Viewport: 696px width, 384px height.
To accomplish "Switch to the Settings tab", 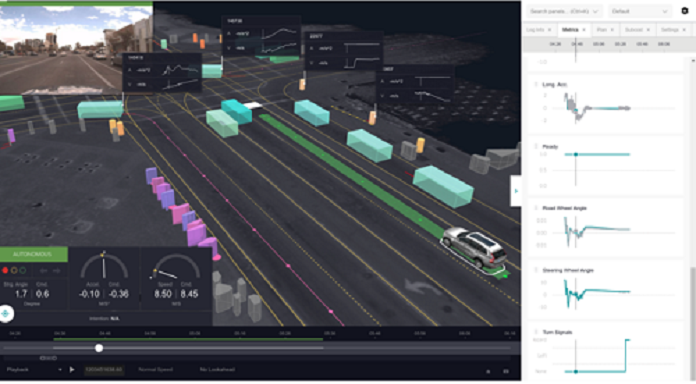I will [669, 30].
